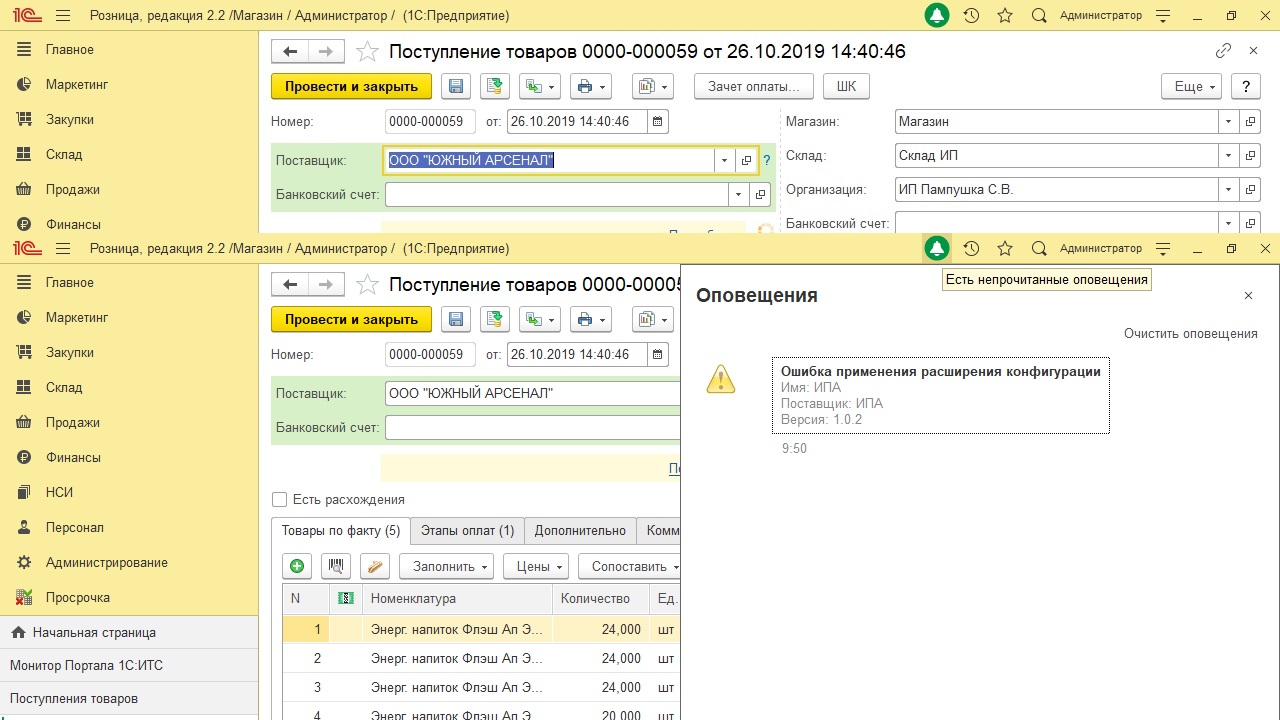
Task: Expand the Магазин dropdown list
Action: 1228,121
